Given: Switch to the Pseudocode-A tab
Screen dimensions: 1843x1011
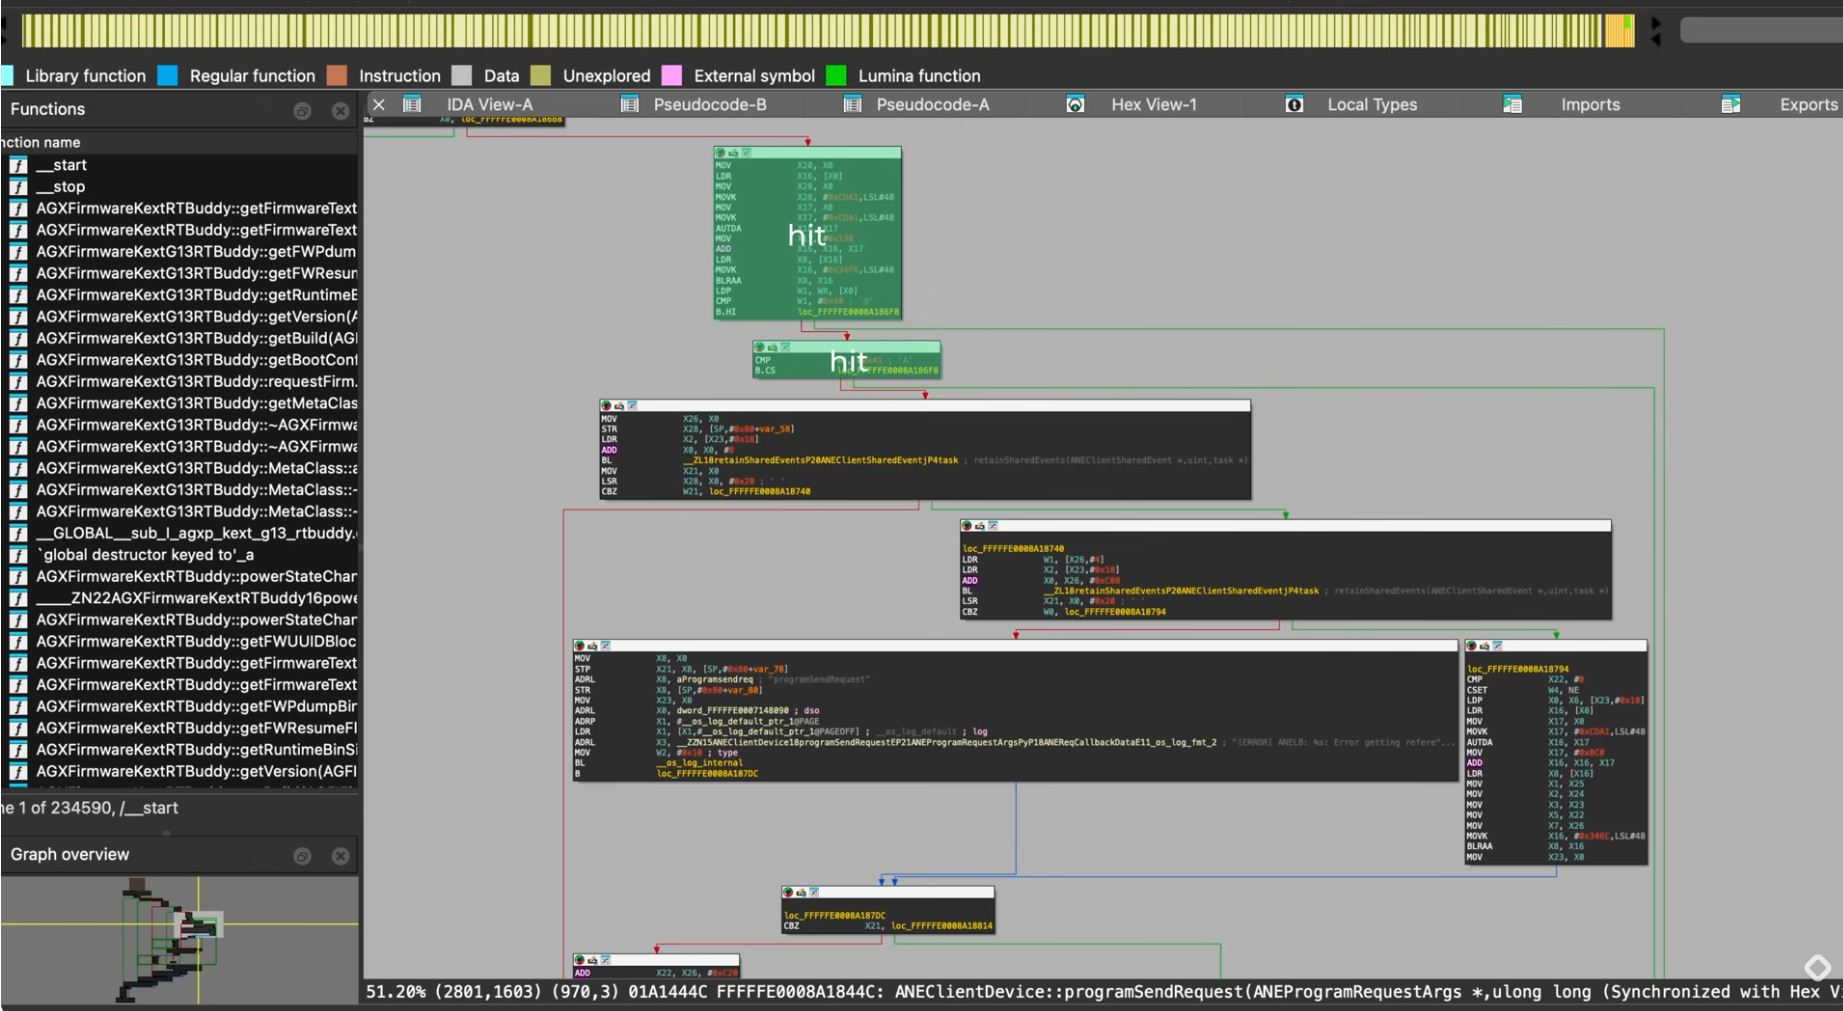Looking at the screenshot, I should [932, 104].
